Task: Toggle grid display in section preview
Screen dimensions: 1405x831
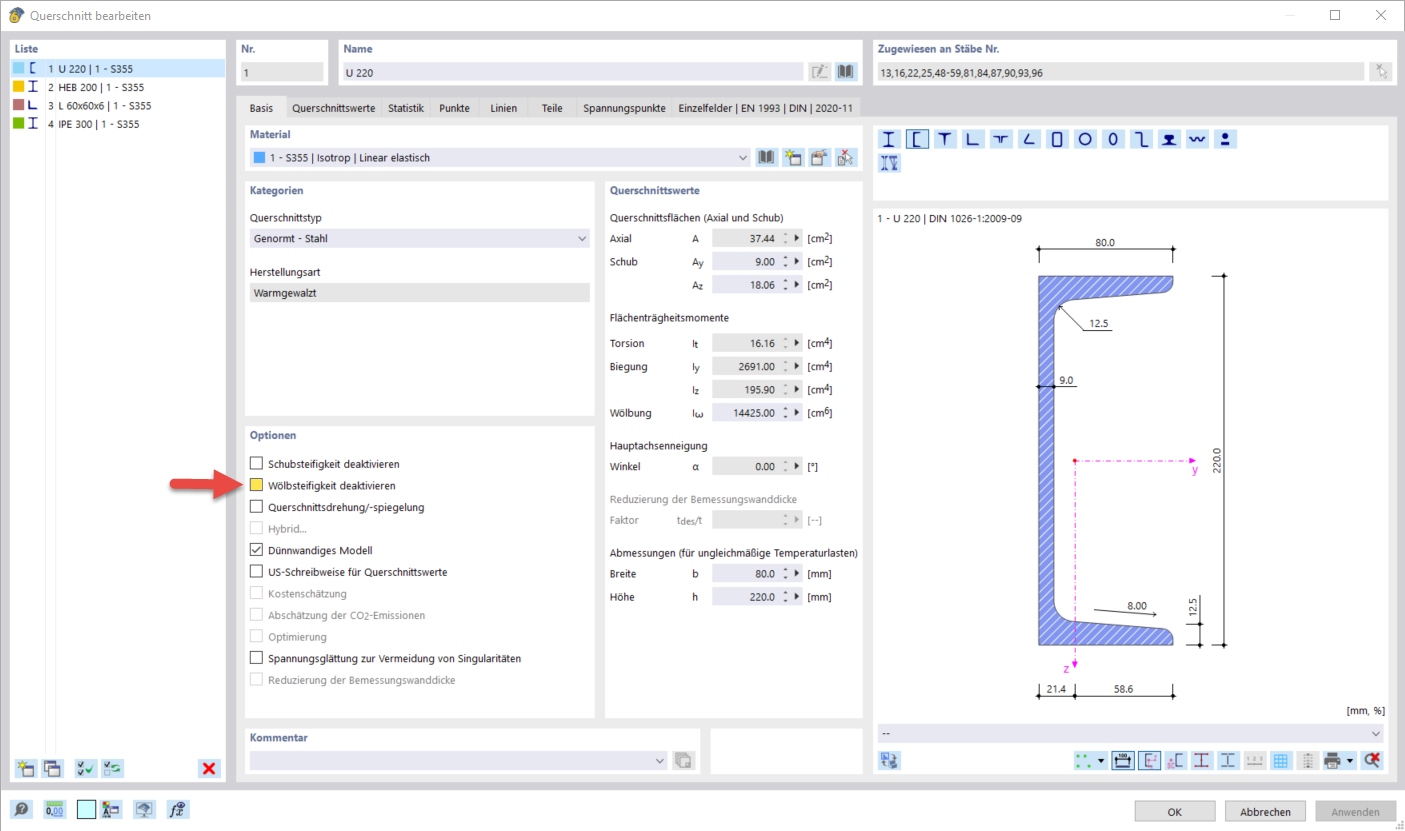Action: point(1280,761)
